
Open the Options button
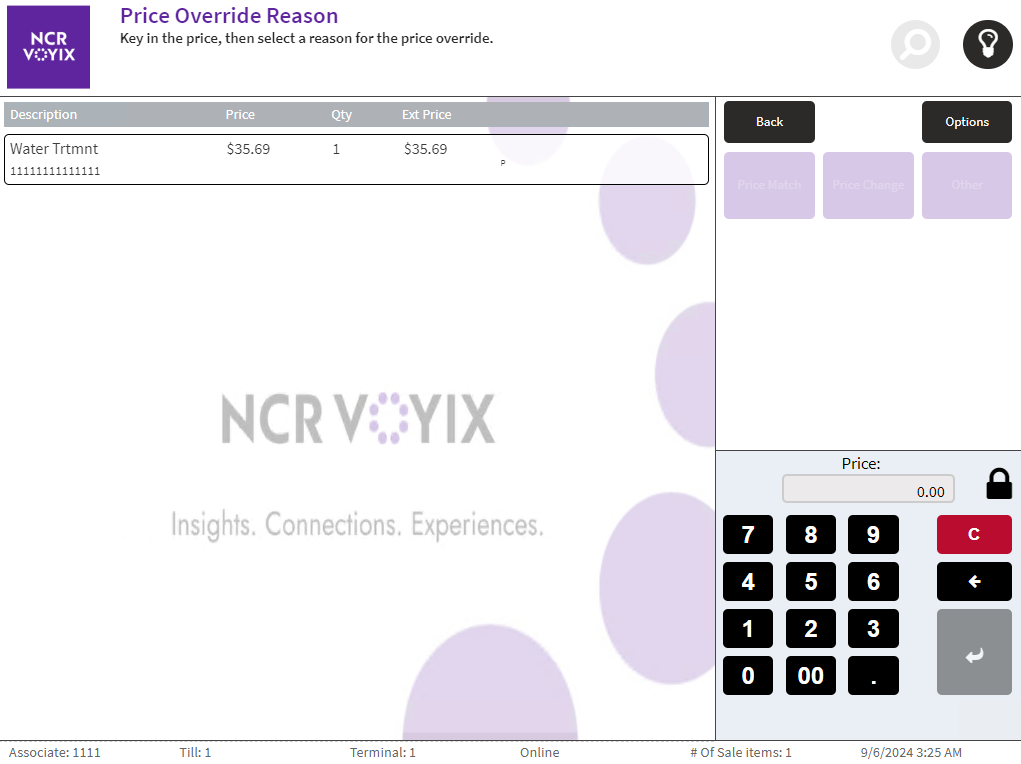pos(966,122)
